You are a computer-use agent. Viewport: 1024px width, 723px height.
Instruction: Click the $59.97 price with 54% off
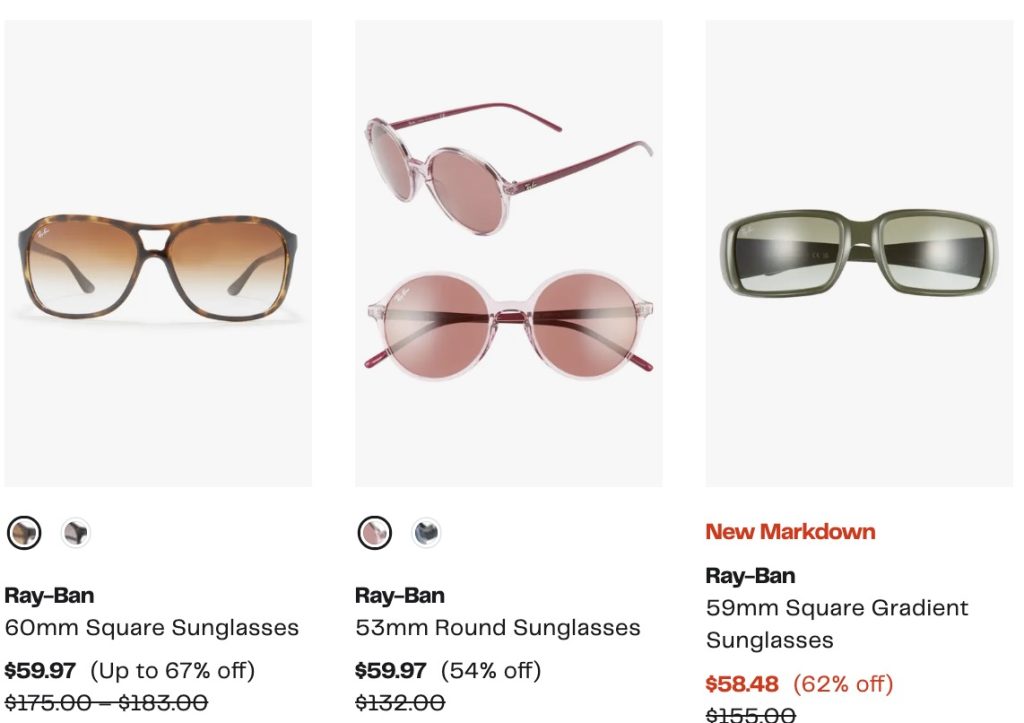391,670
